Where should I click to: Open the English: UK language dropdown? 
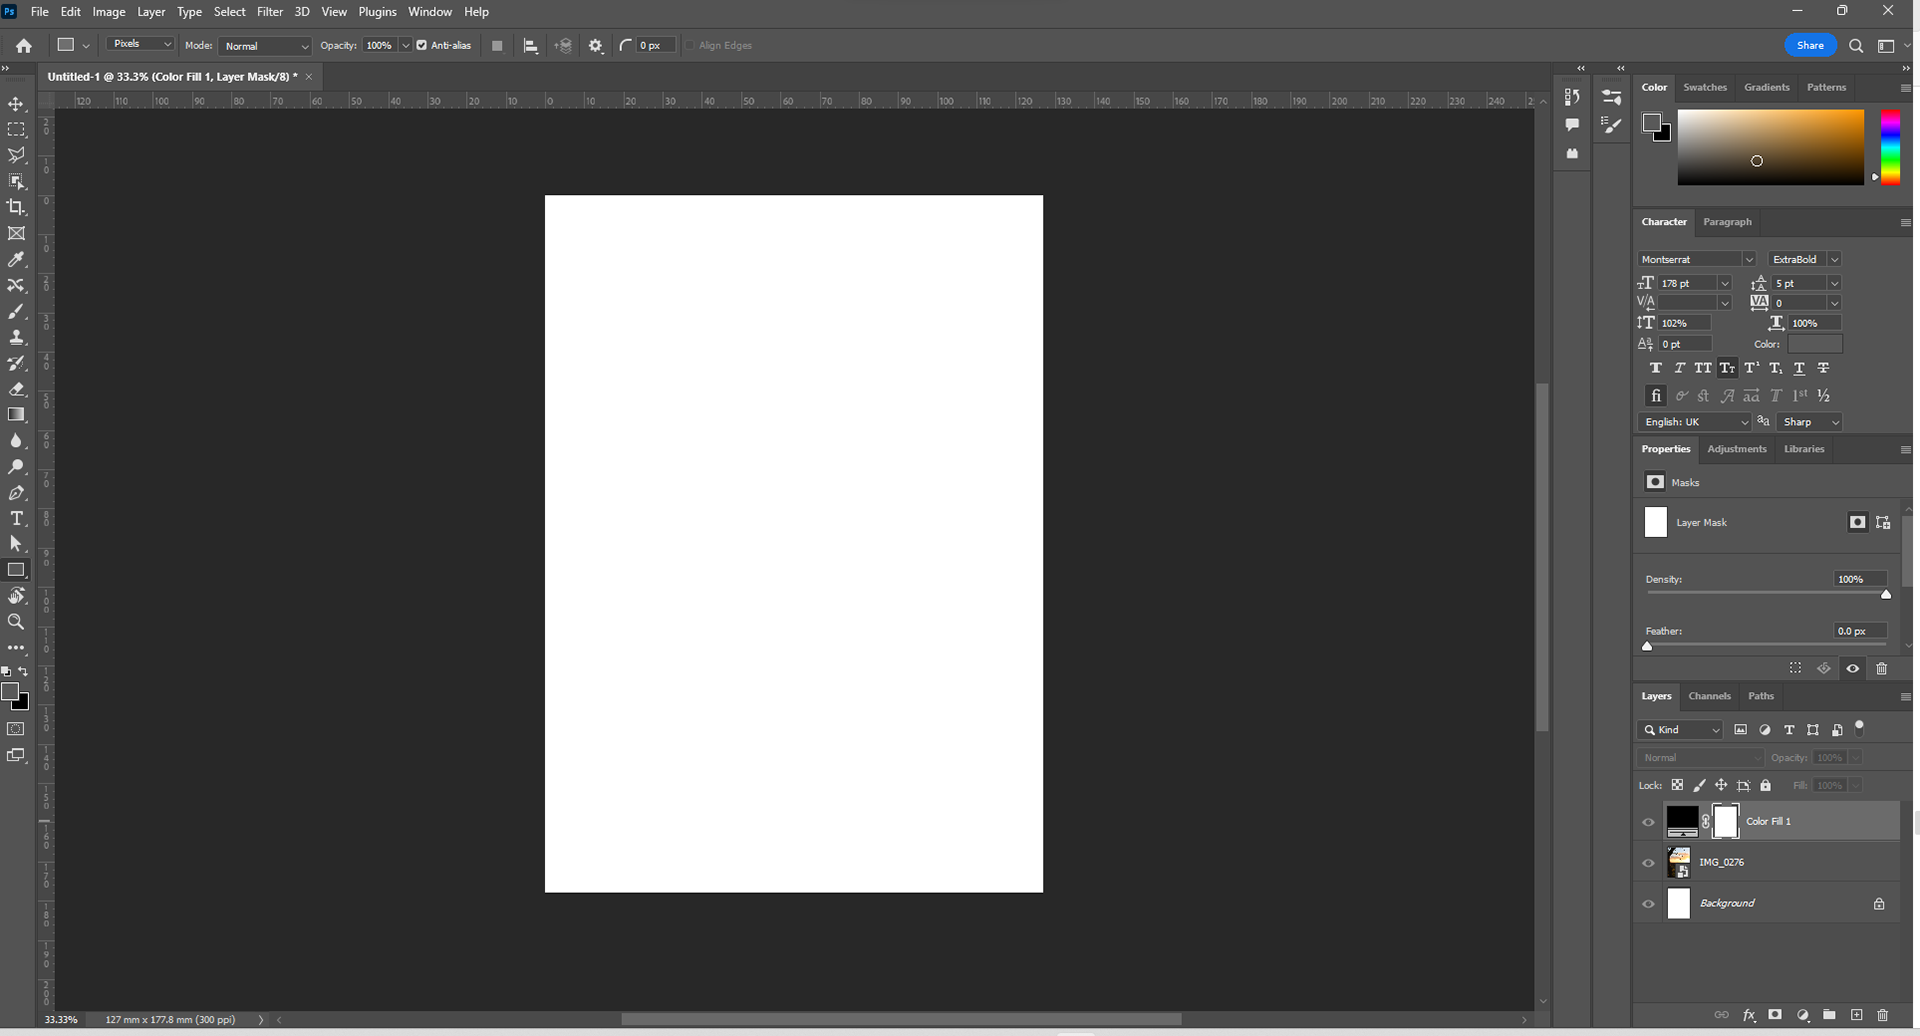pyautogui.click(x=1695, y=422)
